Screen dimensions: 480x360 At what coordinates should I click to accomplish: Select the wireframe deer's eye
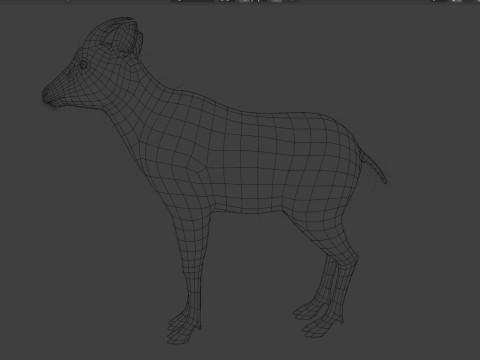[83, 64]
